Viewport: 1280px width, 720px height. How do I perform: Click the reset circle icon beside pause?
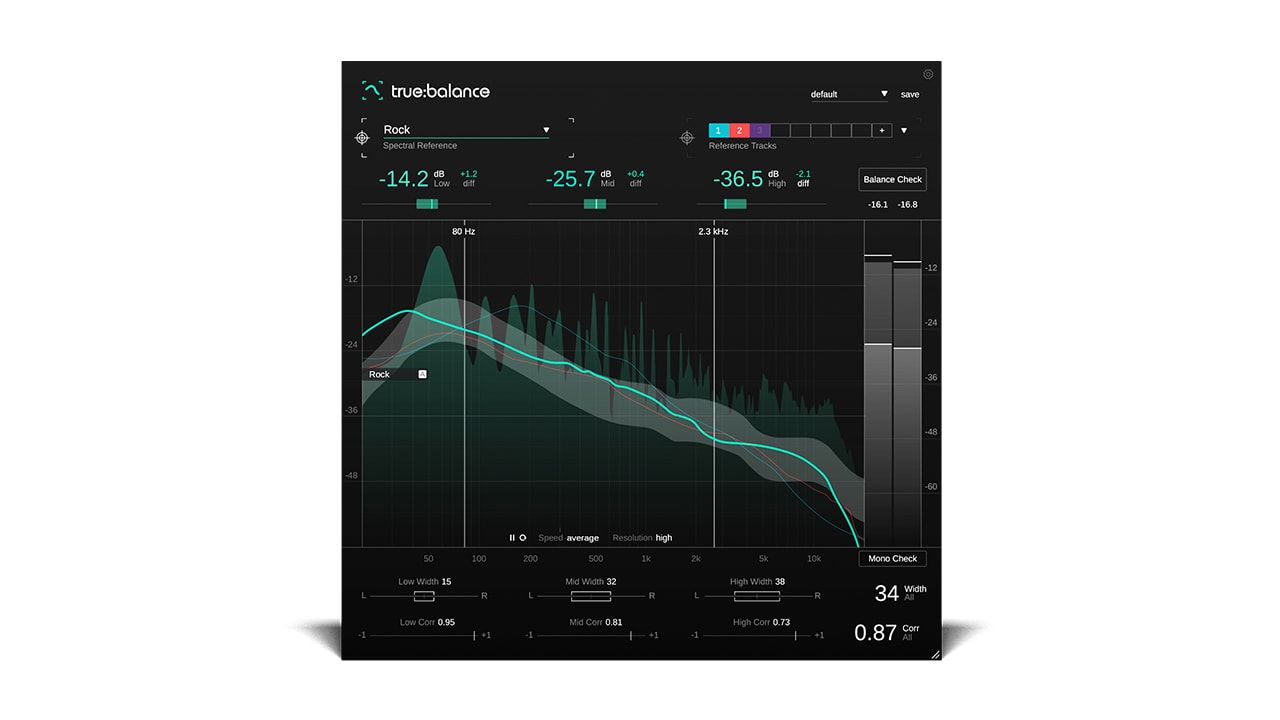click(x=523, y=538)
